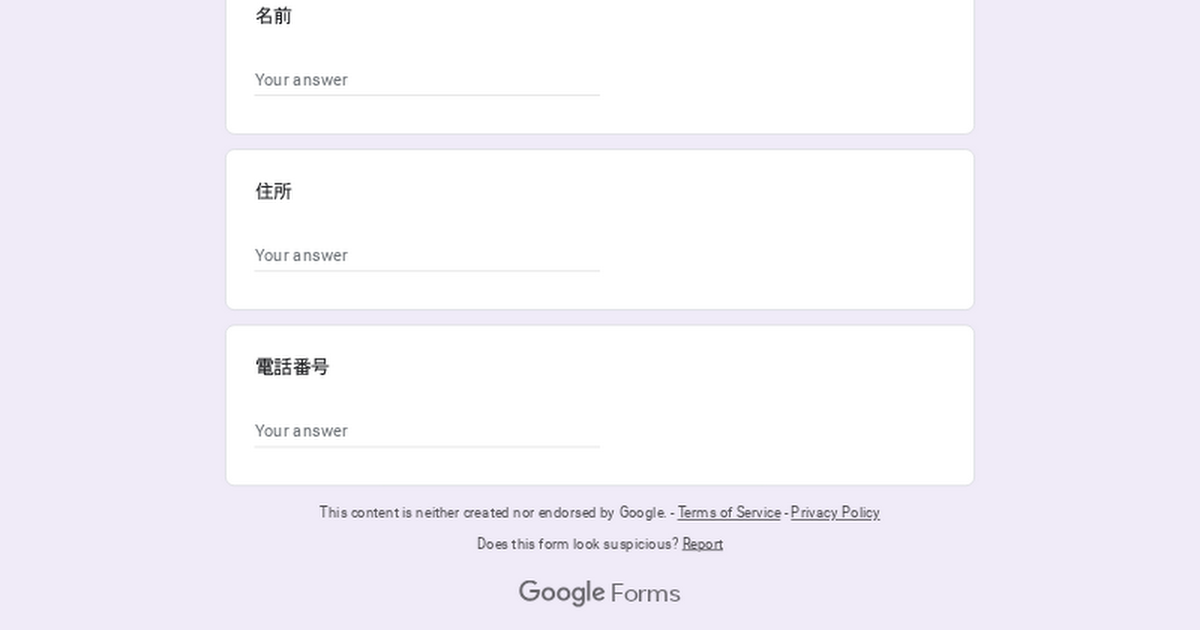The image size is (1200, 630).
Task: Click the underline beneath the 住所 answer field
Action: click(x=427, y=271)
